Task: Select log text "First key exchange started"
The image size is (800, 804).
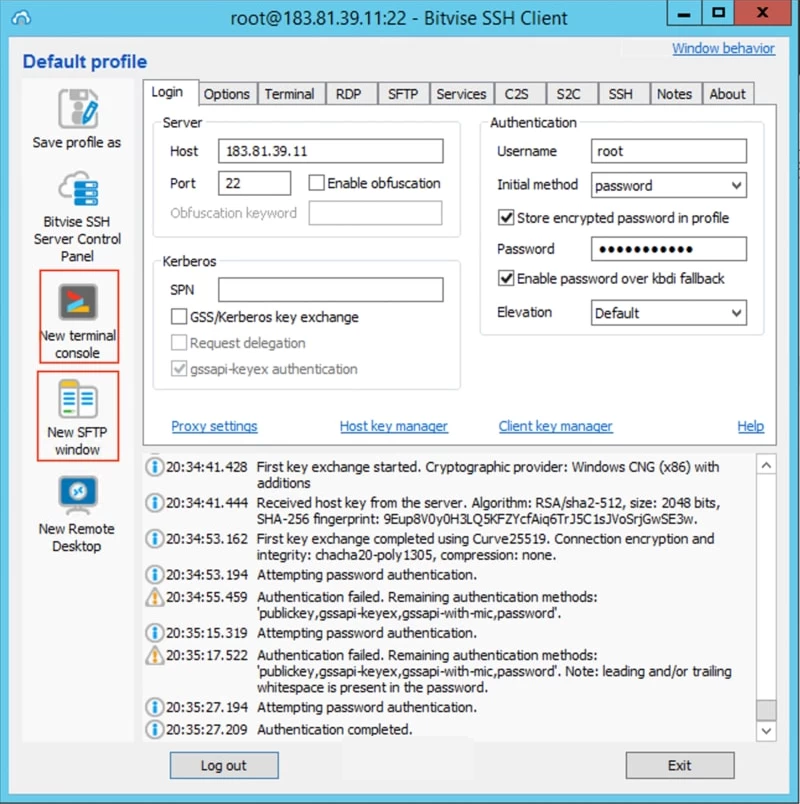Action: pyautogui.click(x=337, y=467)
